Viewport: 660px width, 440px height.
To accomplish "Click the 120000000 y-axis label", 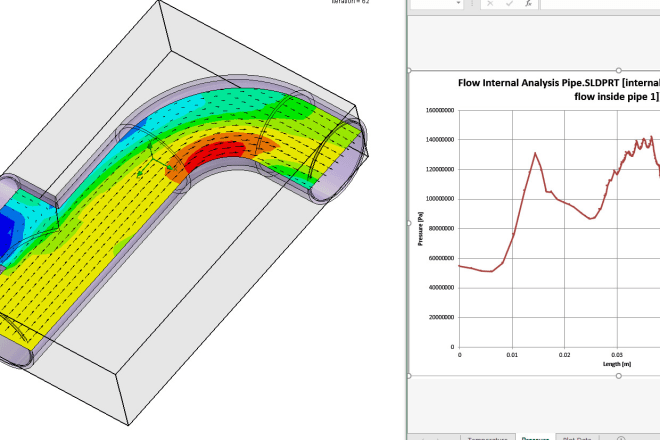I will pyautogui.click(x=440, y=169).
